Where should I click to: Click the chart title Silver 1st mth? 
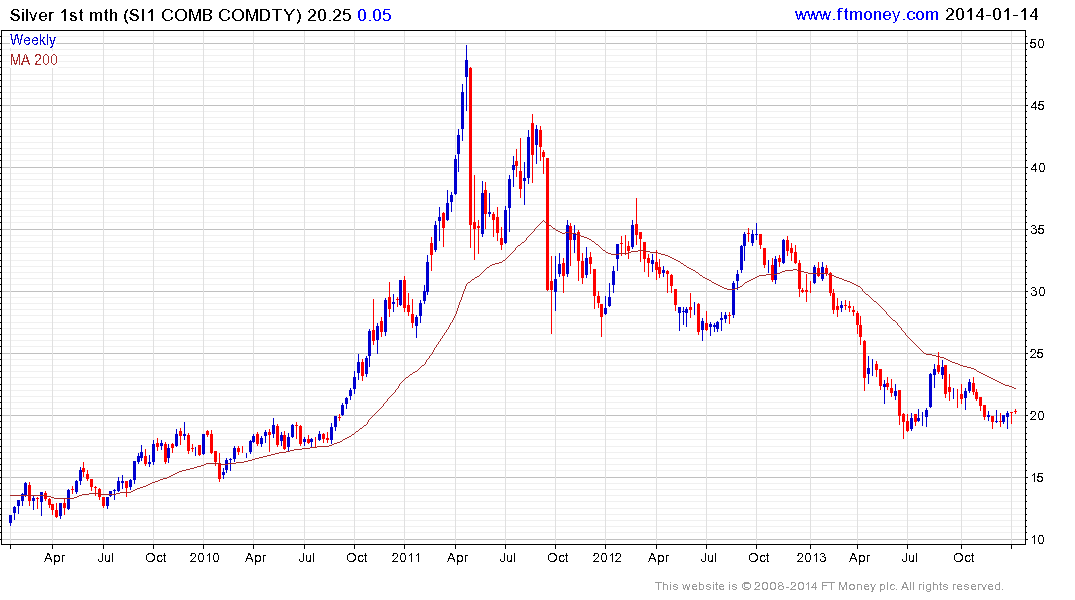pyautogui.click(x=64, y=15)
